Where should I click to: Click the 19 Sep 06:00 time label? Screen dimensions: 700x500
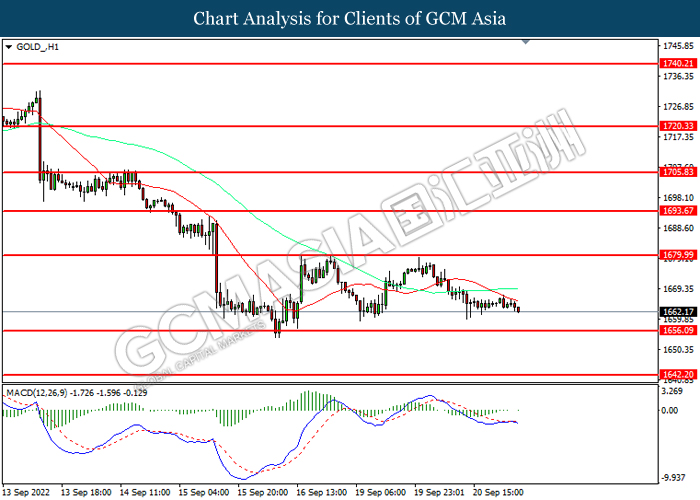tap(381, 493)
